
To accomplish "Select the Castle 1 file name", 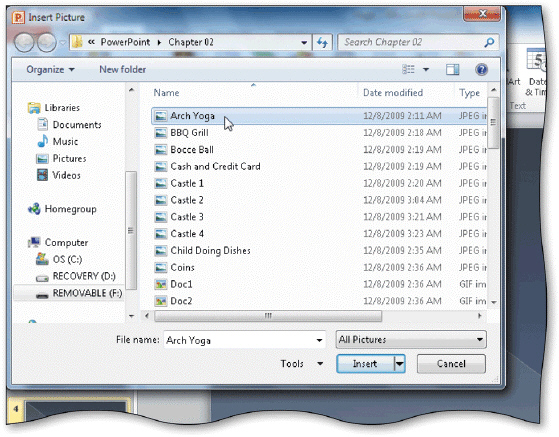I will 187,183.
